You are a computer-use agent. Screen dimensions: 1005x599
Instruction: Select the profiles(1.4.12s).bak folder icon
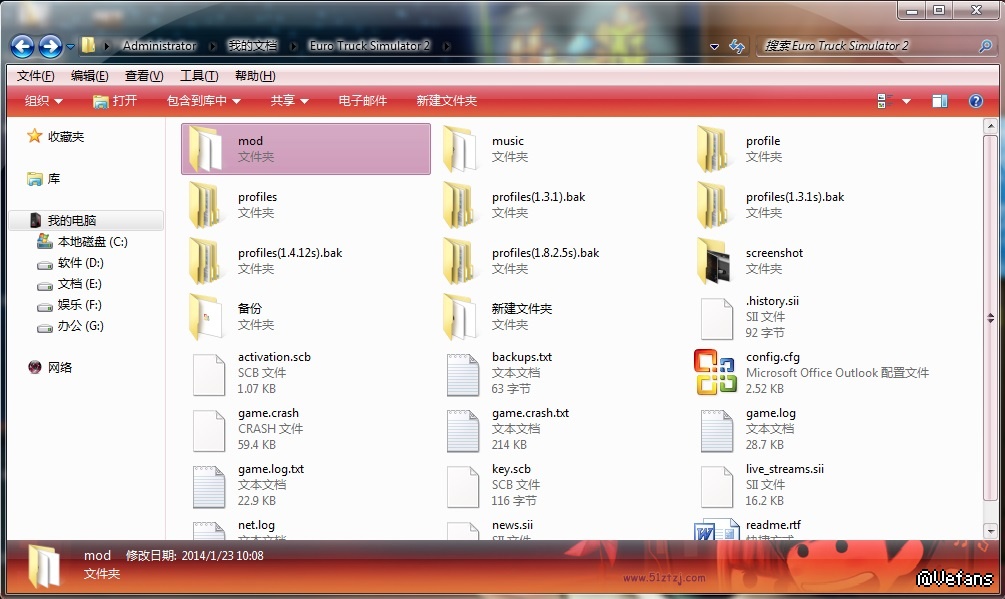pos(206,261)
